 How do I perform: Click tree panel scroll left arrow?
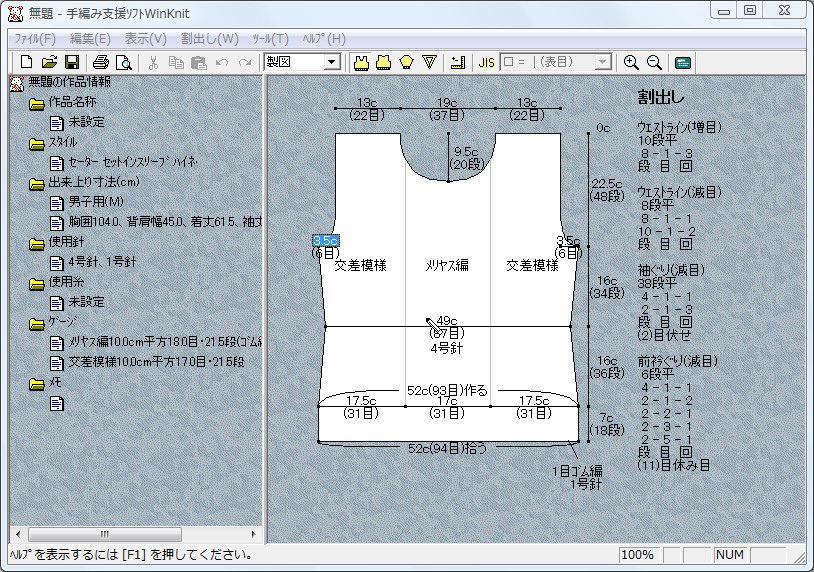(18, 534)
